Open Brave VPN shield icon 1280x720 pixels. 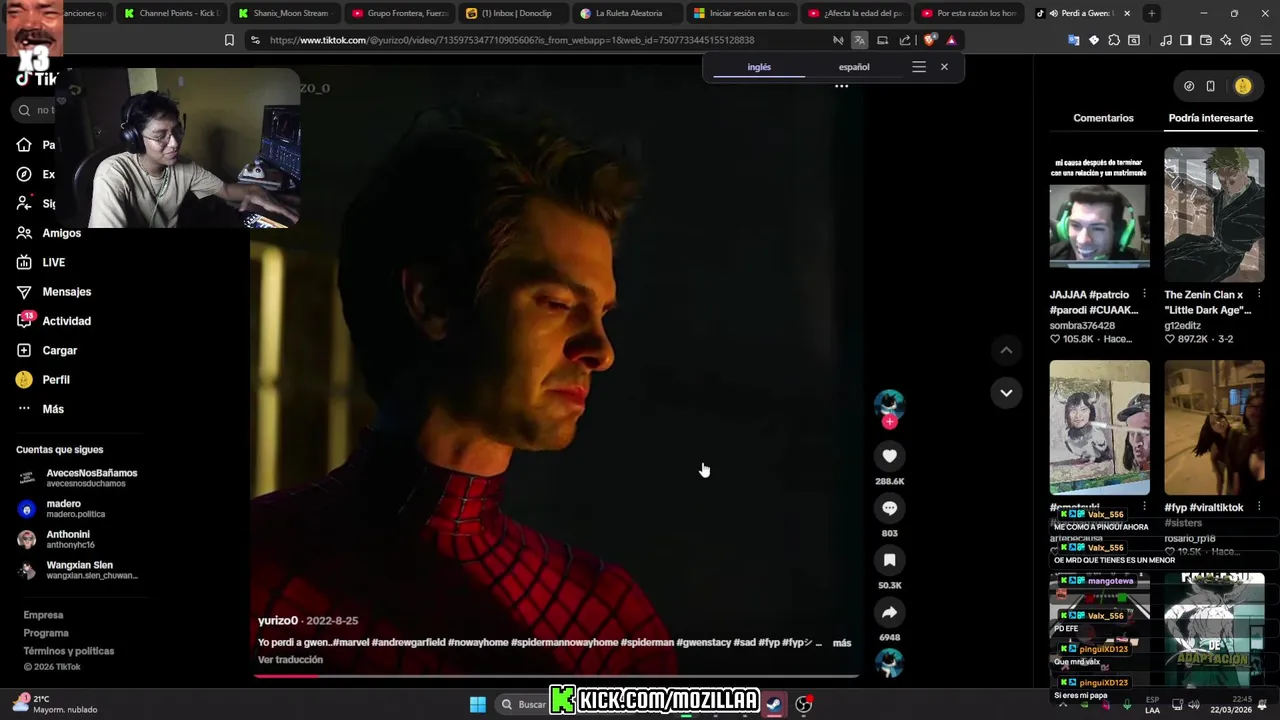1246,40
